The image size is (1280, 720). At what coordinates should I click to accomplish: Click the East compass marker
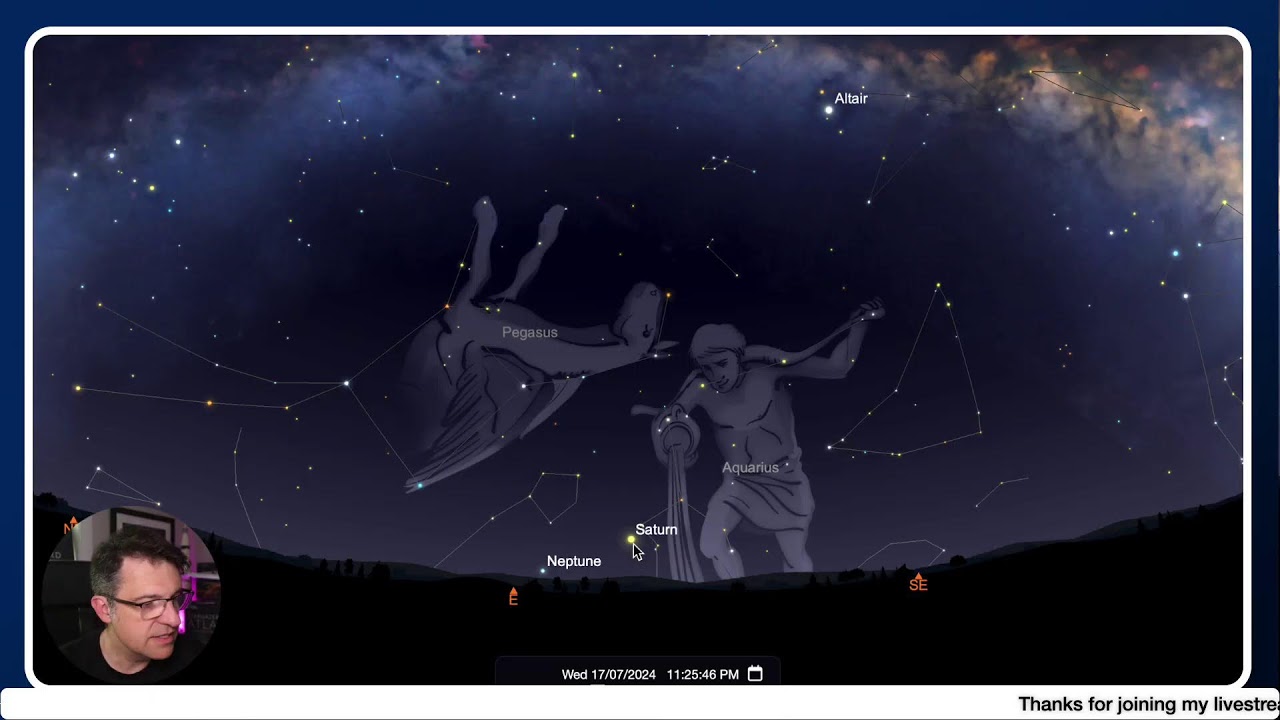pos(513,597)
